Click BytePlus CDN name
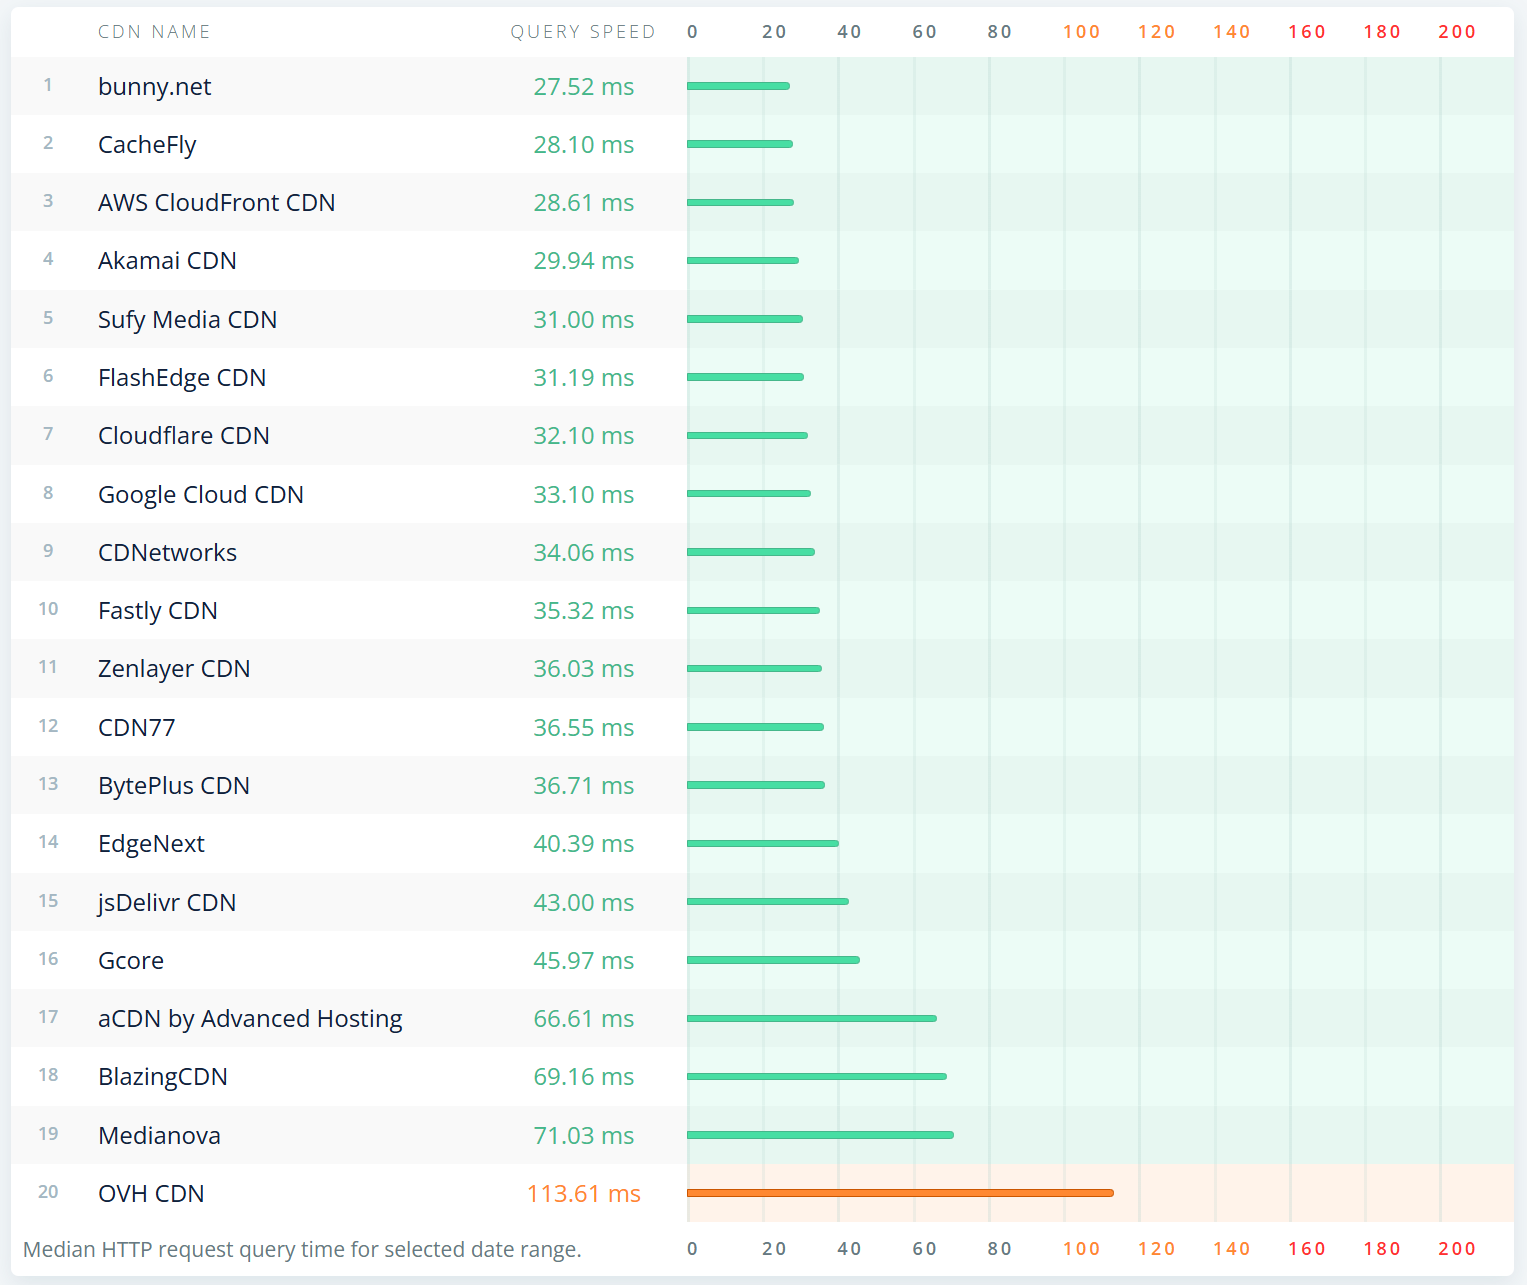1527x1285 pixels. click(174, 786)
